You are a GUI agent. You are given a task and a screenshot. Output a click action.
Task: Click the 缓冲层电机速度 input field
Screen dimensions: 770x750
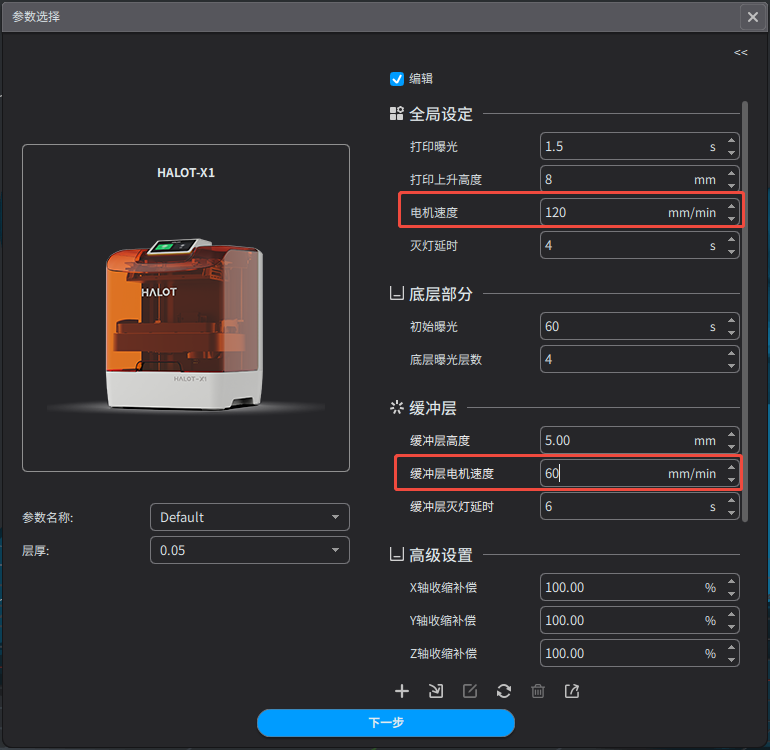click(639, 473)
